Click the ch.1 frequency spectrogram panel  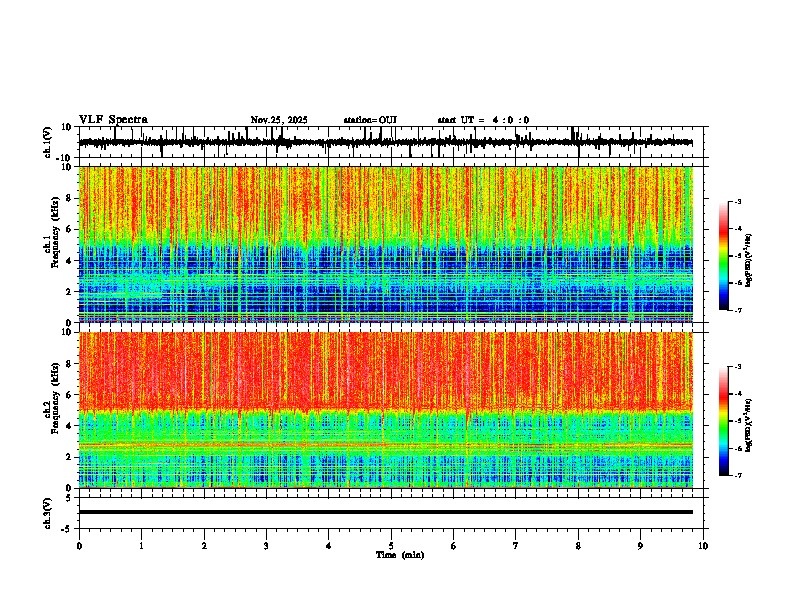coord(386,244)
